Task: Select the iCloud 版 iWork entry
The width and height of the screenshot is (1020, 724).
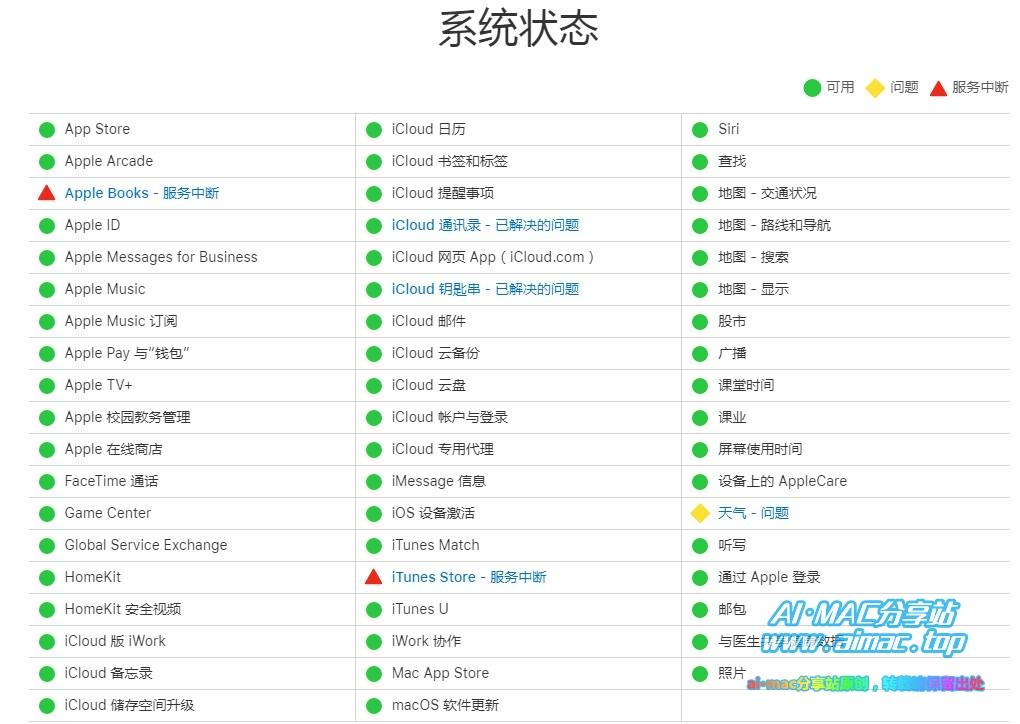Action: click(115, 641)
